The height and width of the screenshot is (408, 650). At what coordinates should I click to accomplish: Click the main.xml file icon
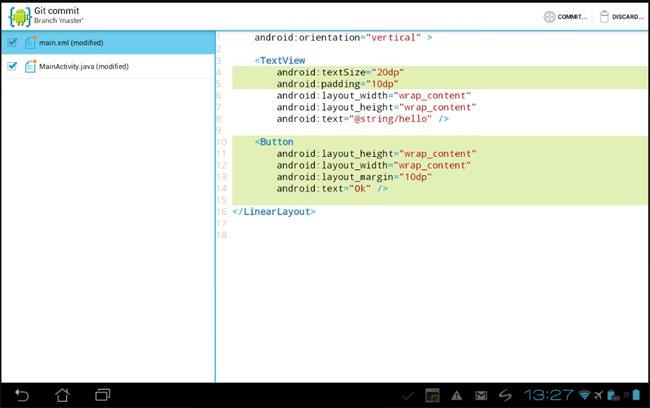click(x=30, y=42)
